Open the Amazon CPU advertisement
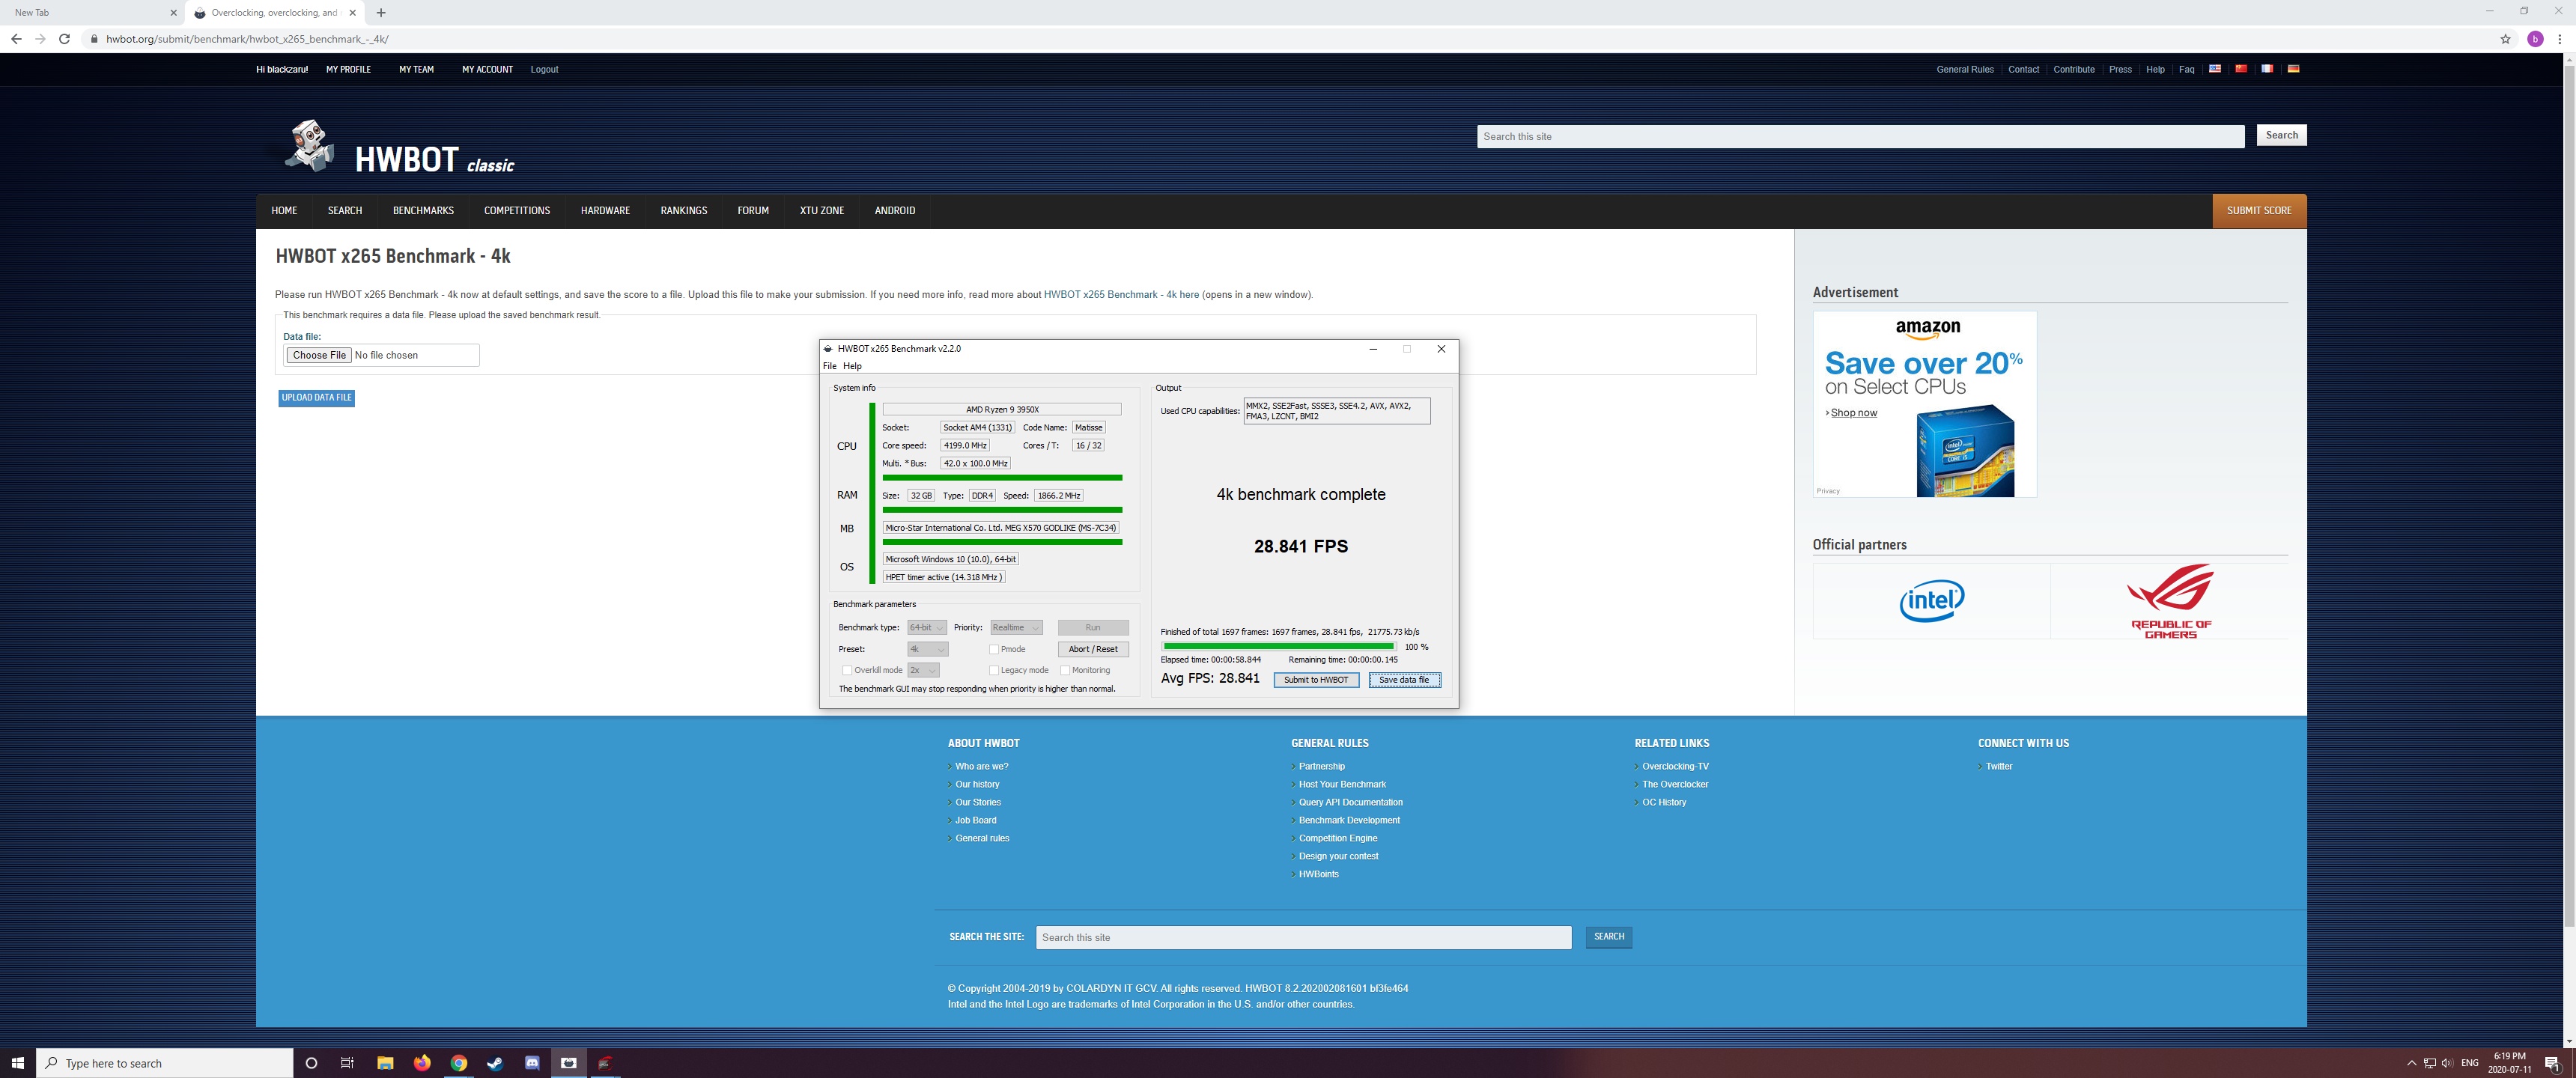 pyautogui.click(x=1924, y=404)
